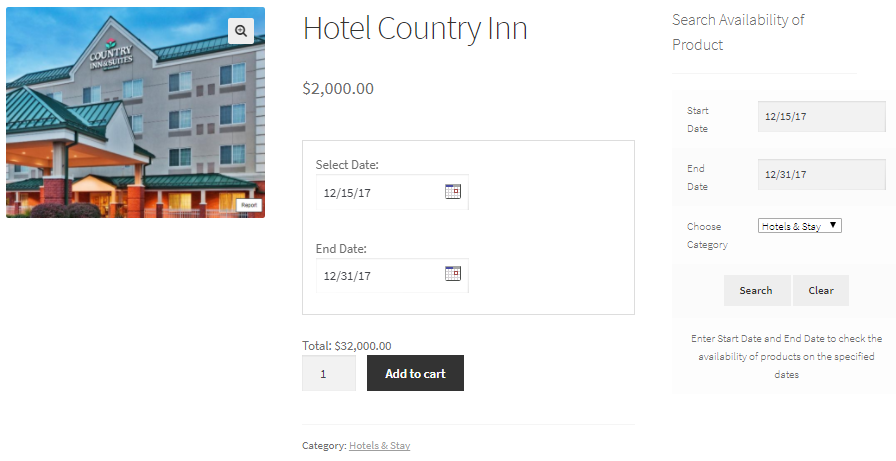Focus the quantity input box
Screen dimensions: 896x461
[x=329, y=374]
